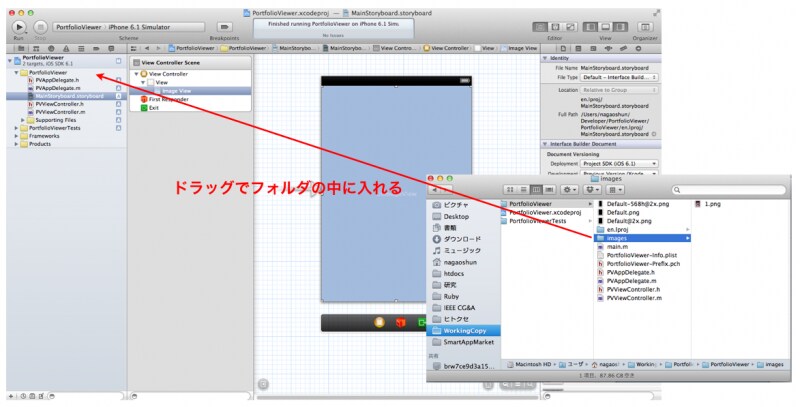Viewport: 800px width, 407px height.
Task: Show the Issue navigator tab
Action: [x=66, y=48]
